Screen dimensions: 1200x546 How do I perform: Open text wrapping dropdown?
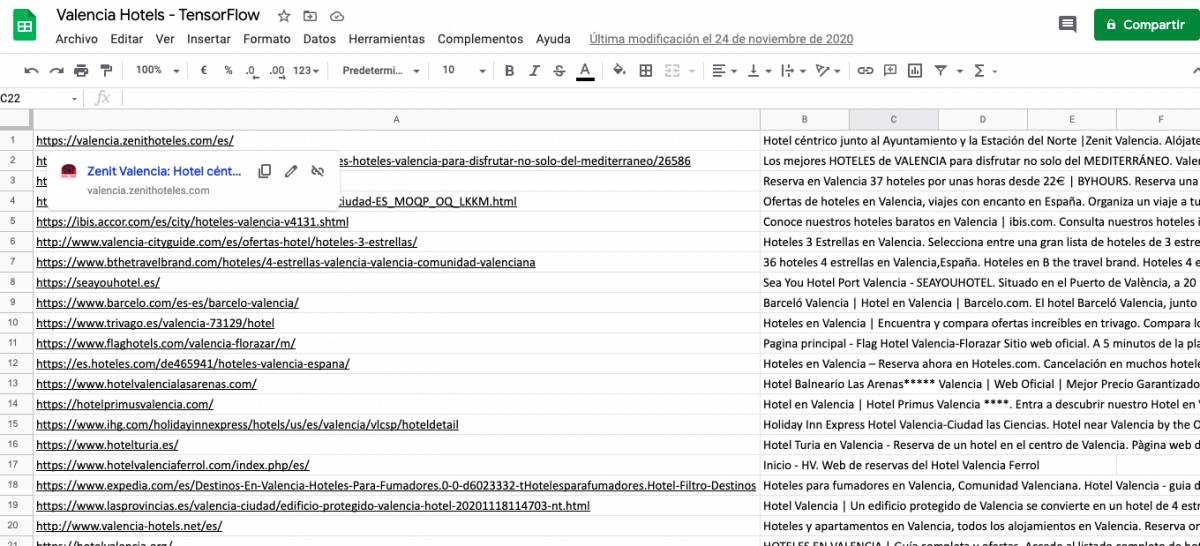792,71
